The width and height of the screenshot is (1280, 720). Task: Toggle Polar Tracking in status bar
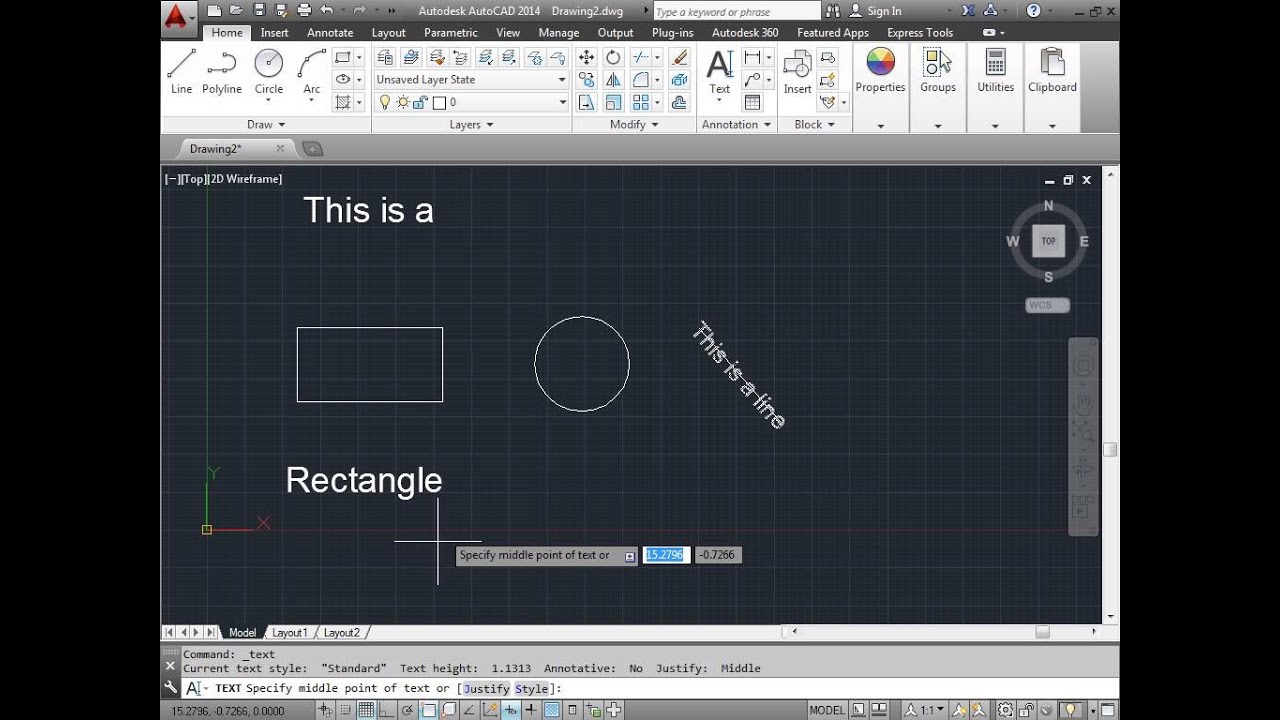point(408,711)
